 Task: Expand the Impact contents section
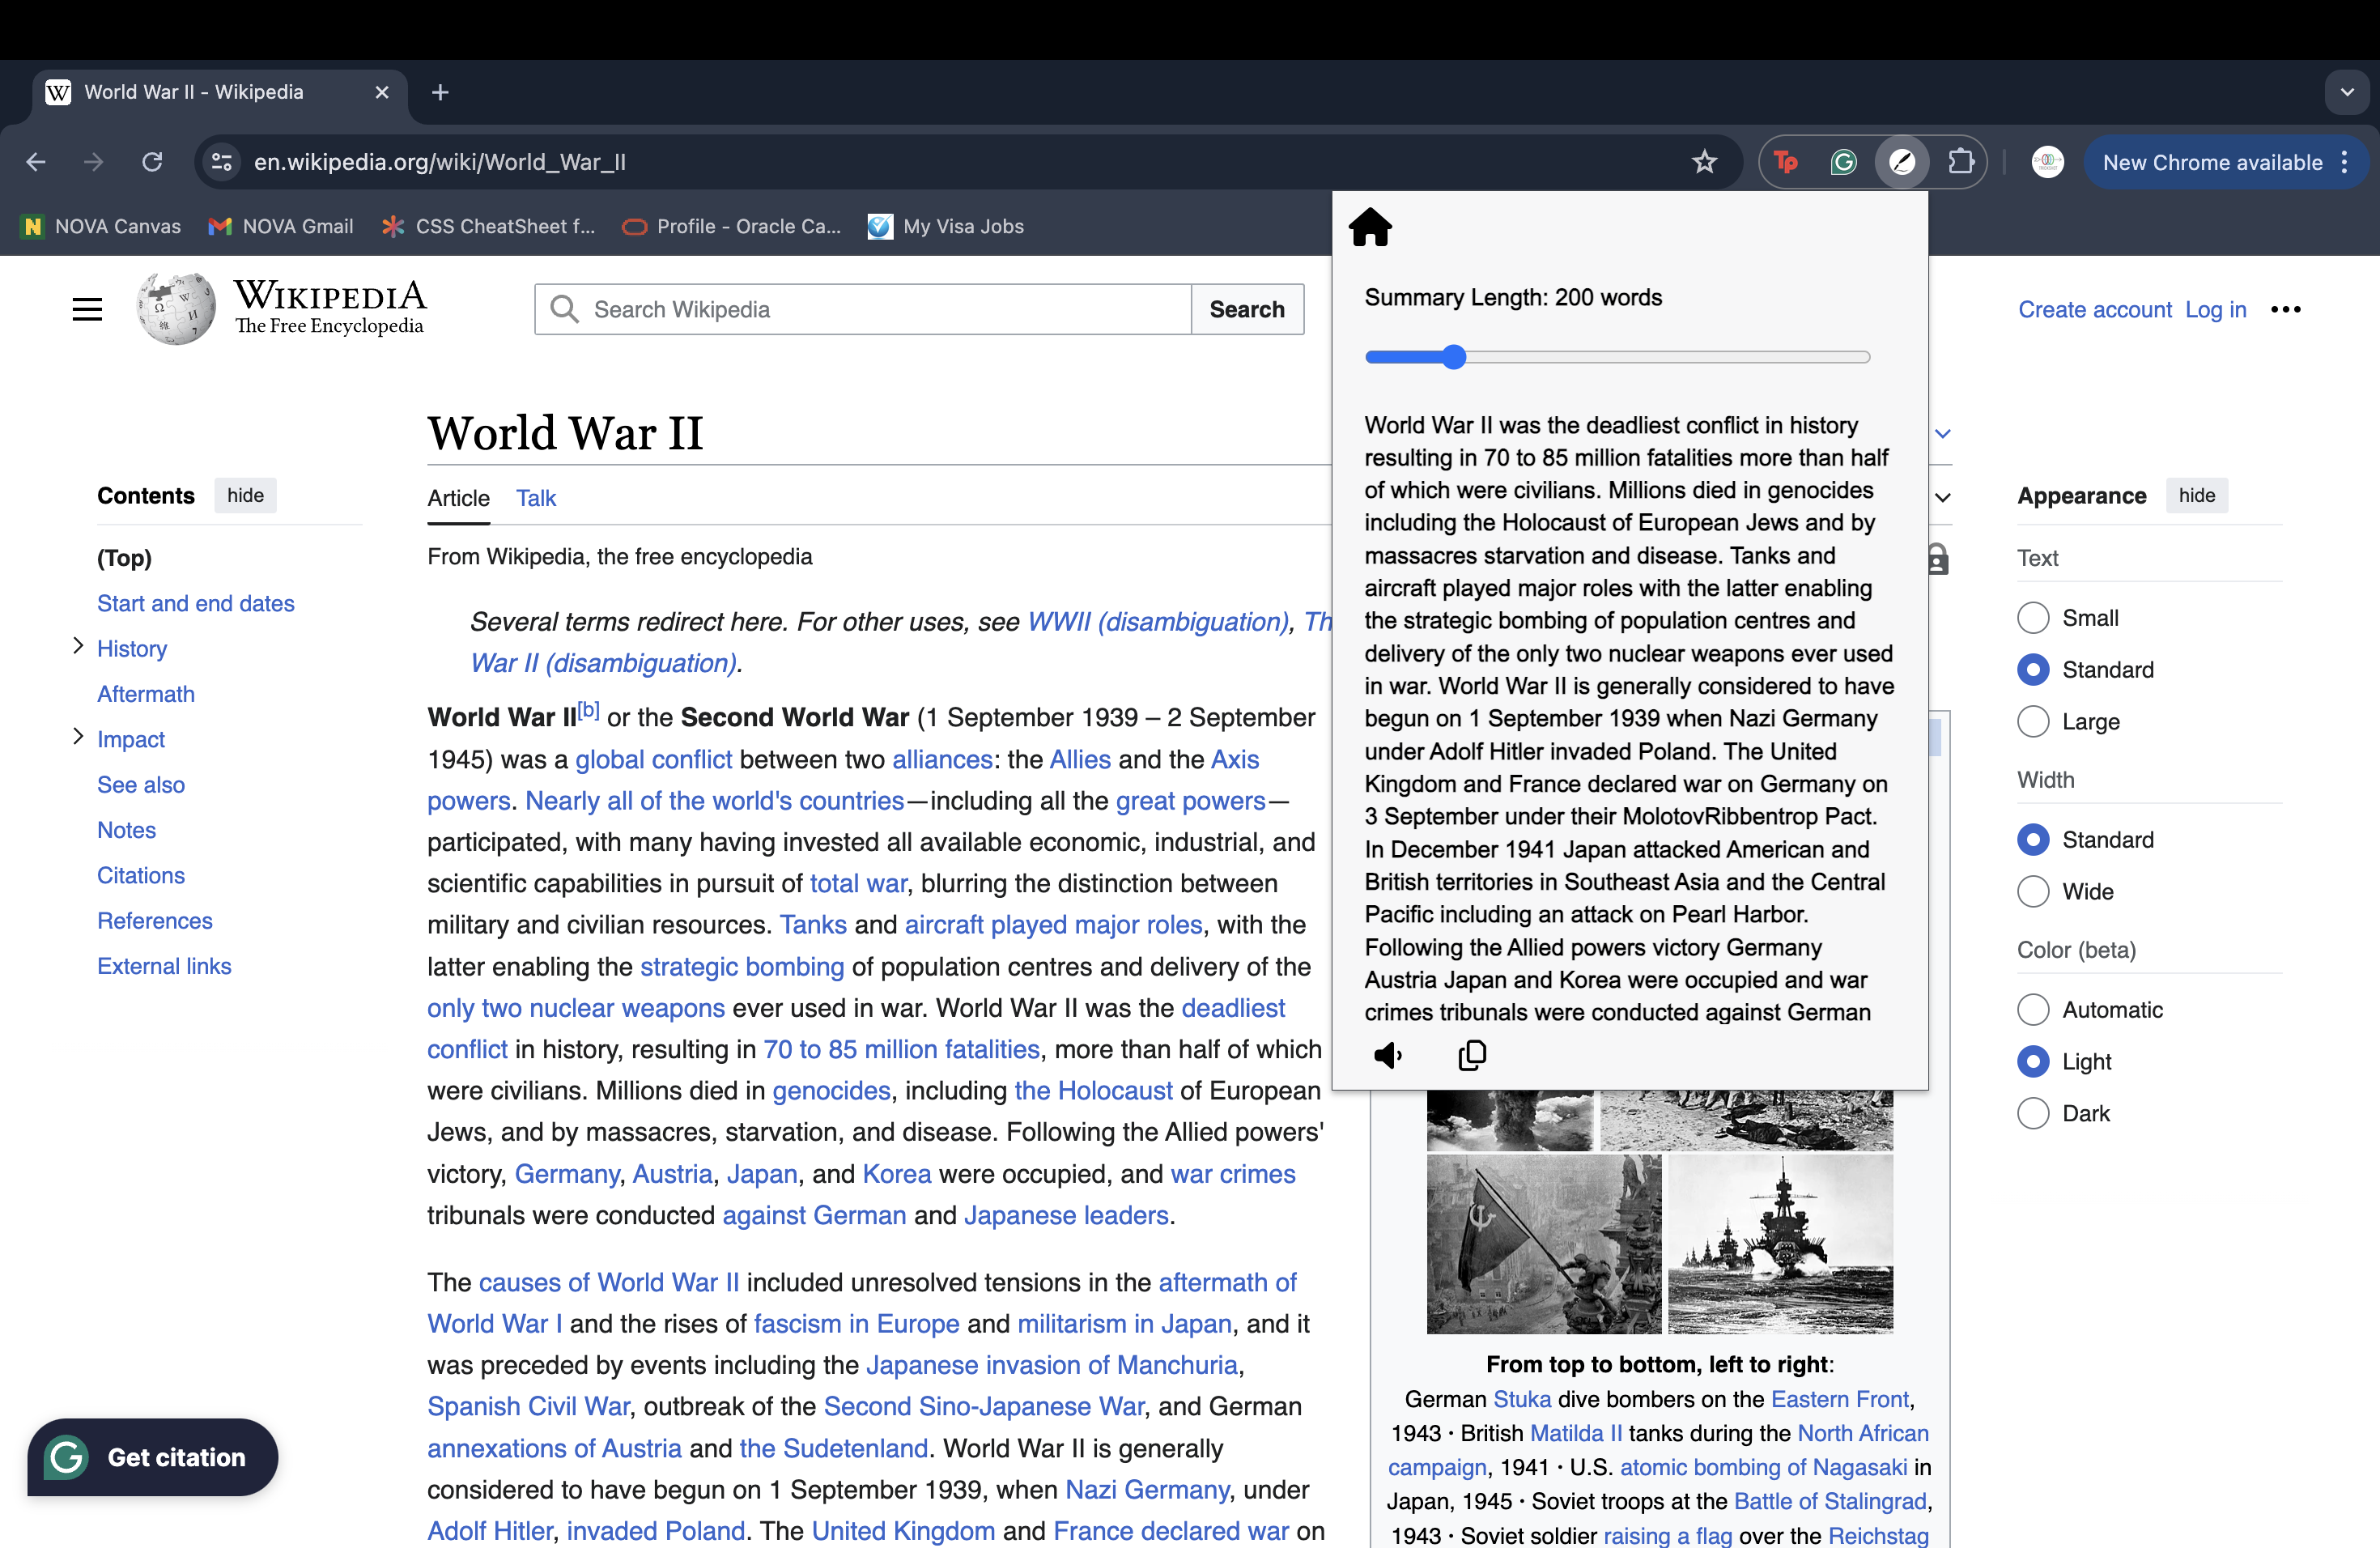coord(78,737)
